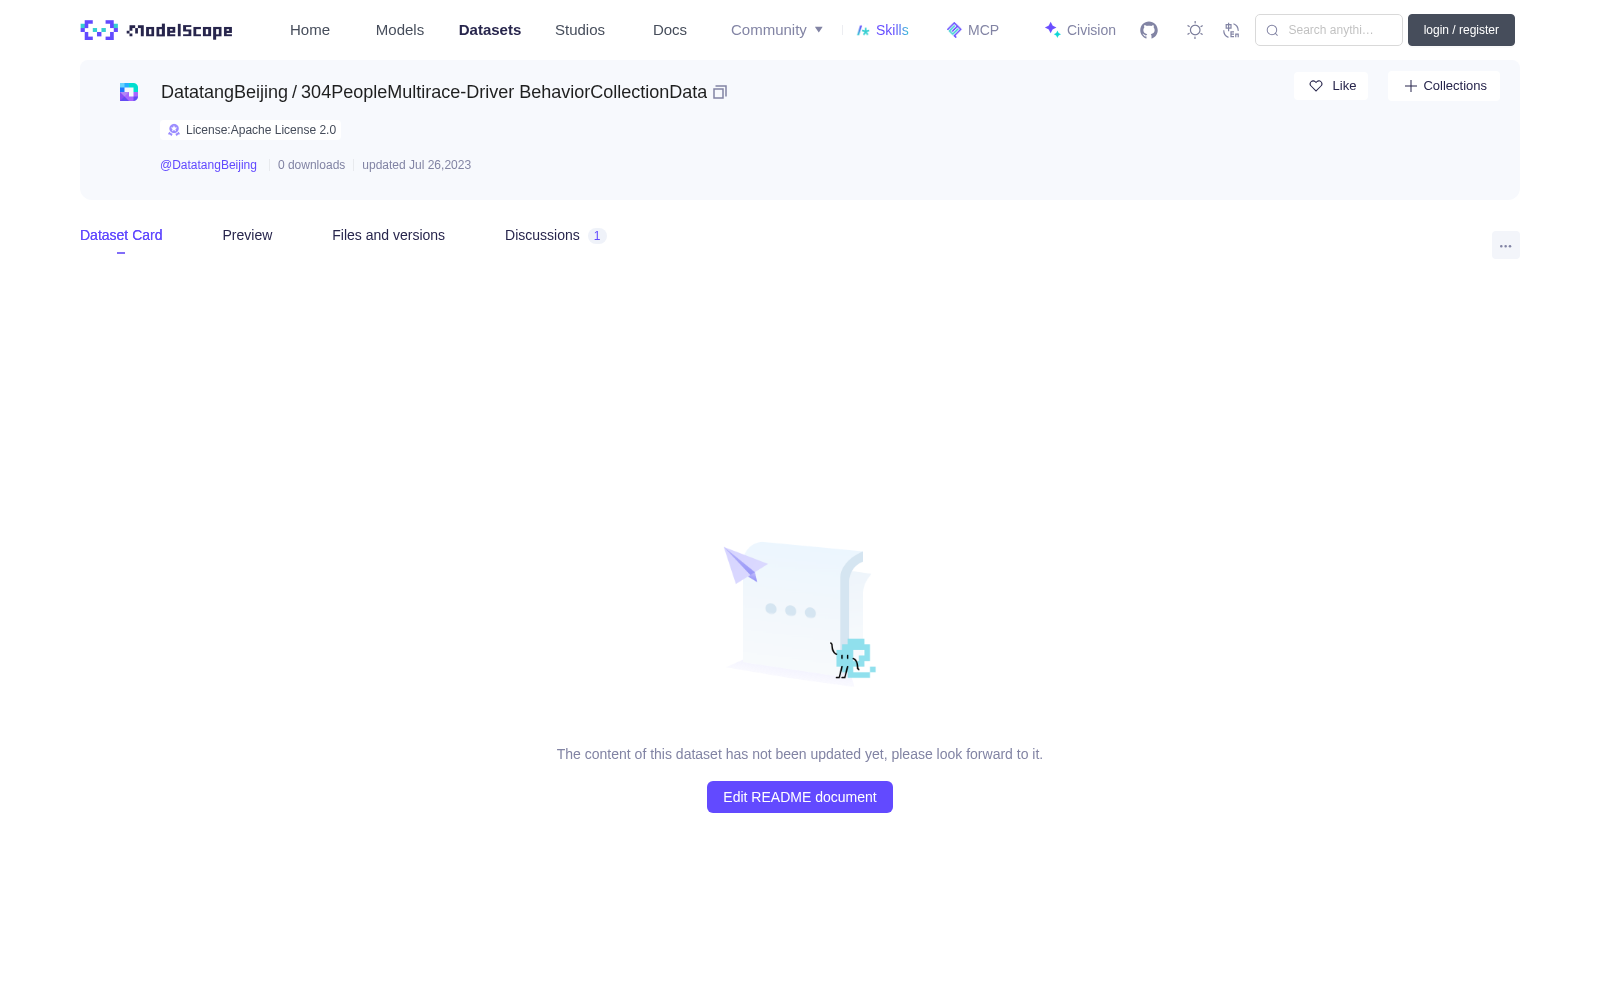
Task: Click the Discussions count badge '1'
Action: coord(597,236)
